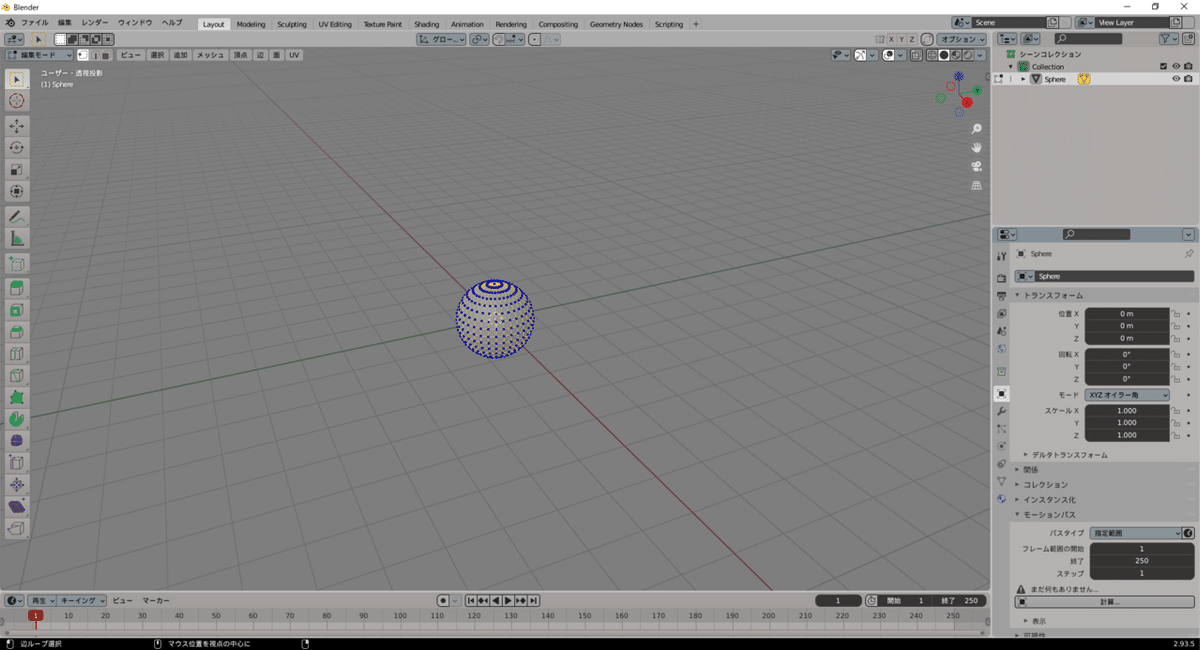Collapse the Collection tree in outliner

click(1011, 67)
